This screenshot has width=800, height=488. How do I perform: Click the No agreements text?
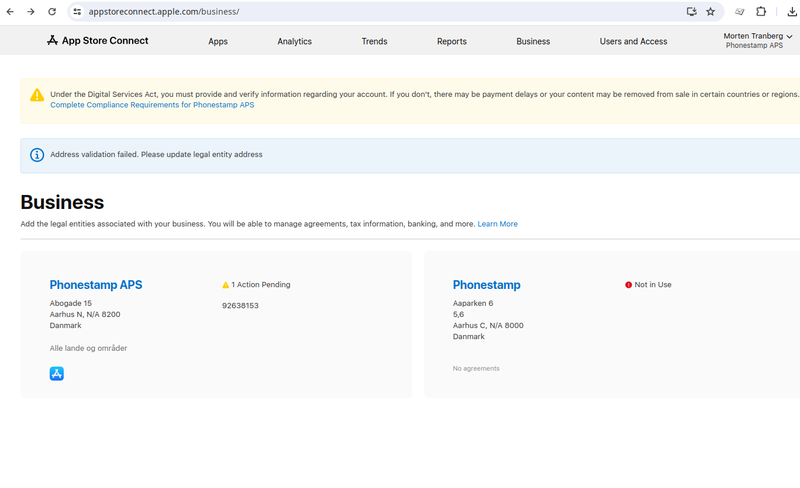(x=476, y=369)
